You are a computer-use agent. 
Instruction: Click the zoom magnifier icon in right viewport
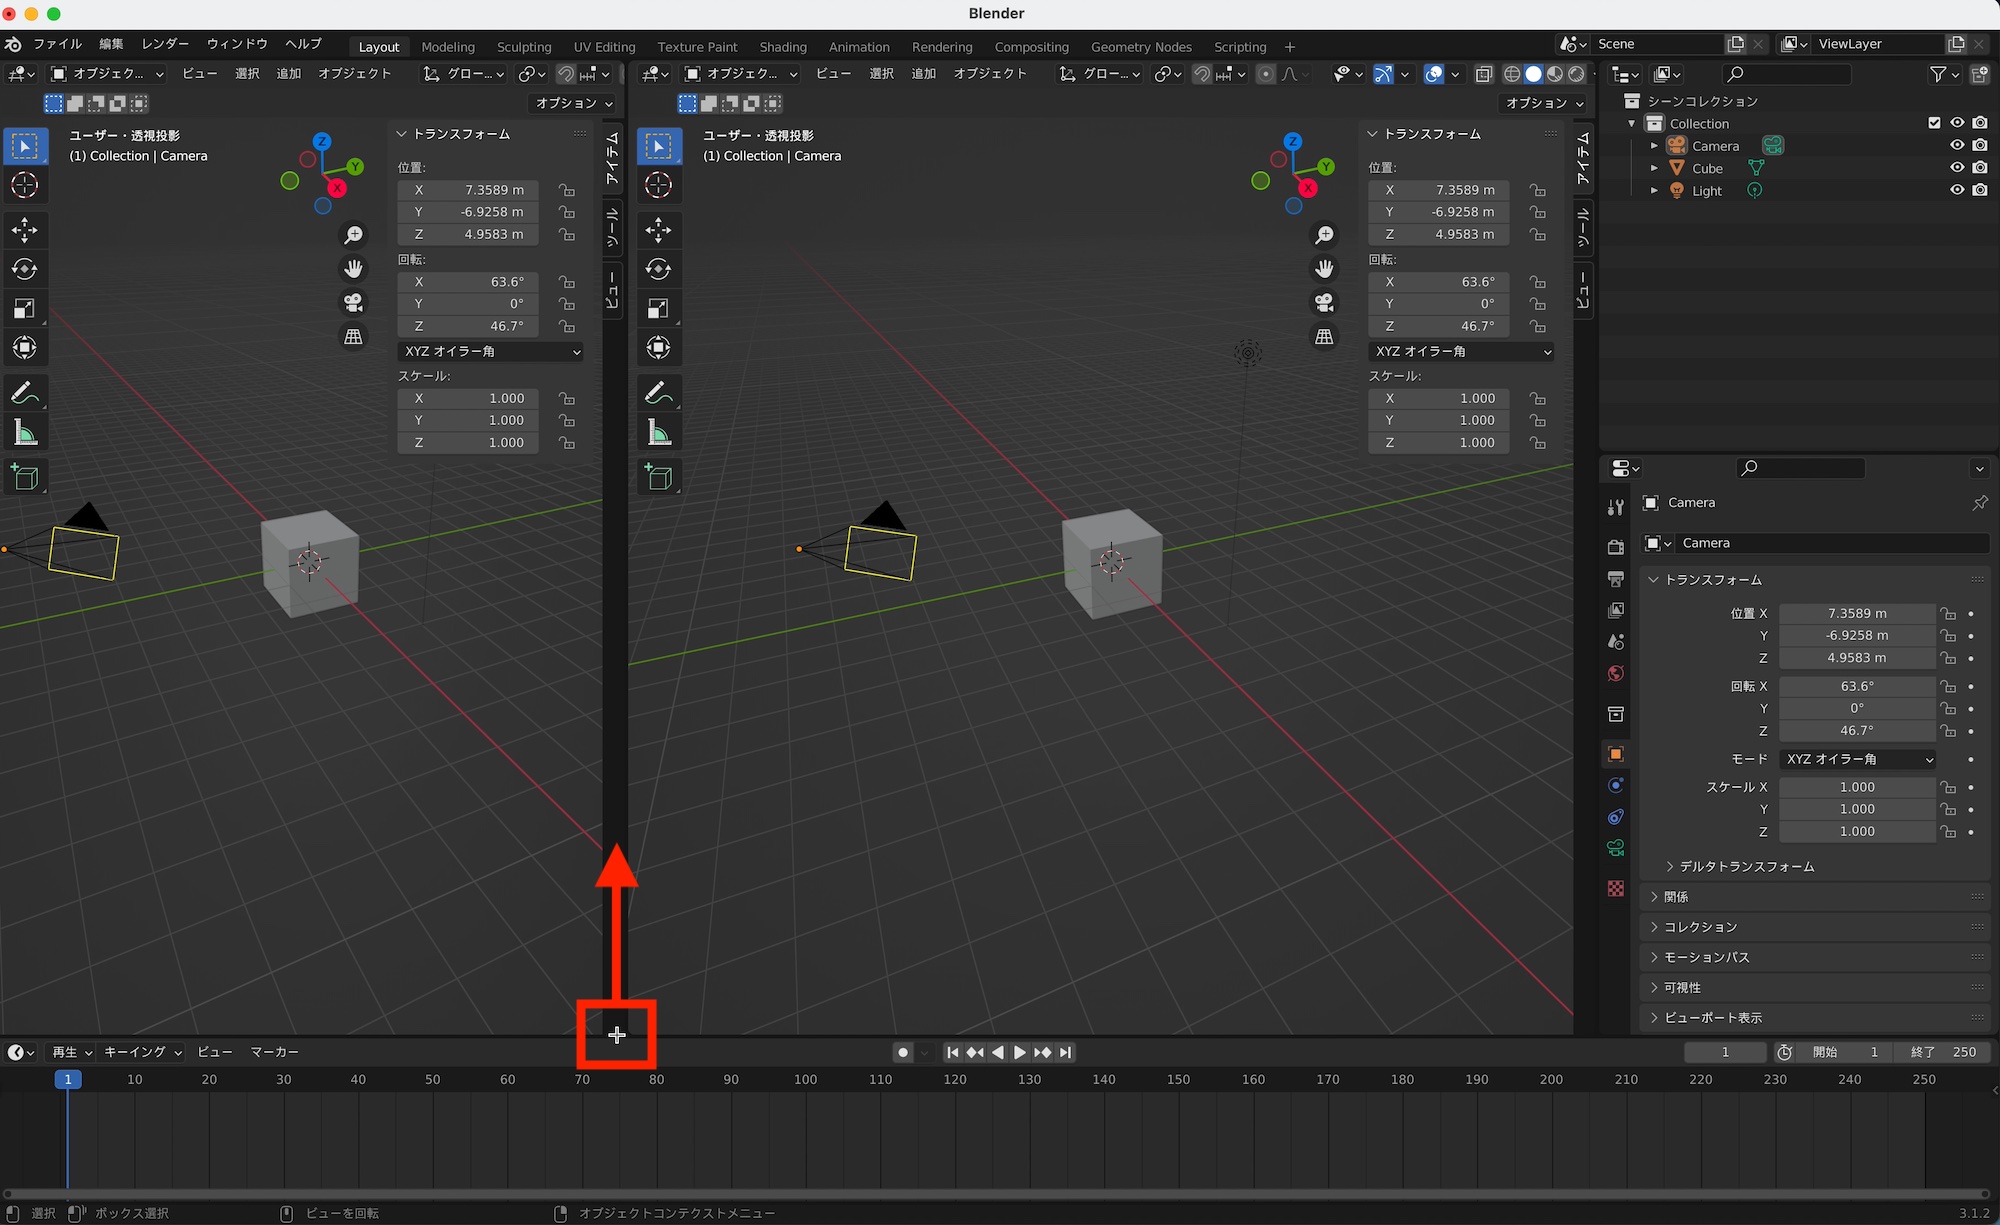(1324, 235)
